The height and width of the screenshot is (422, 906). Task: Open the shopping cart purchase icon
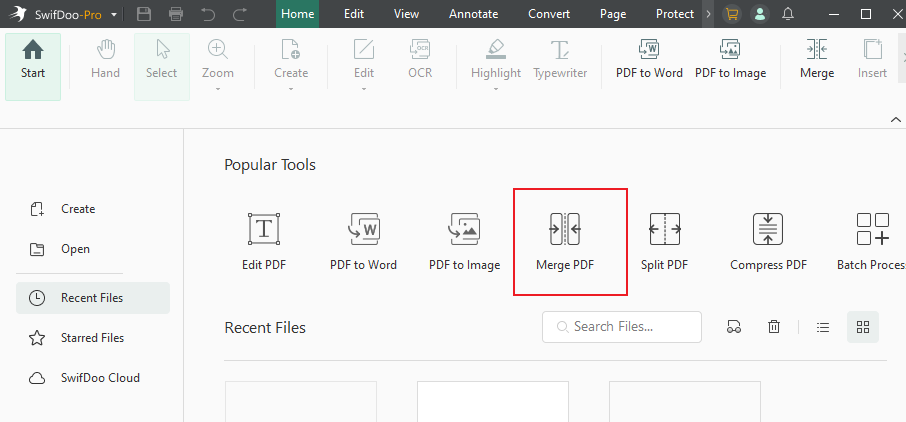point(732,14)
